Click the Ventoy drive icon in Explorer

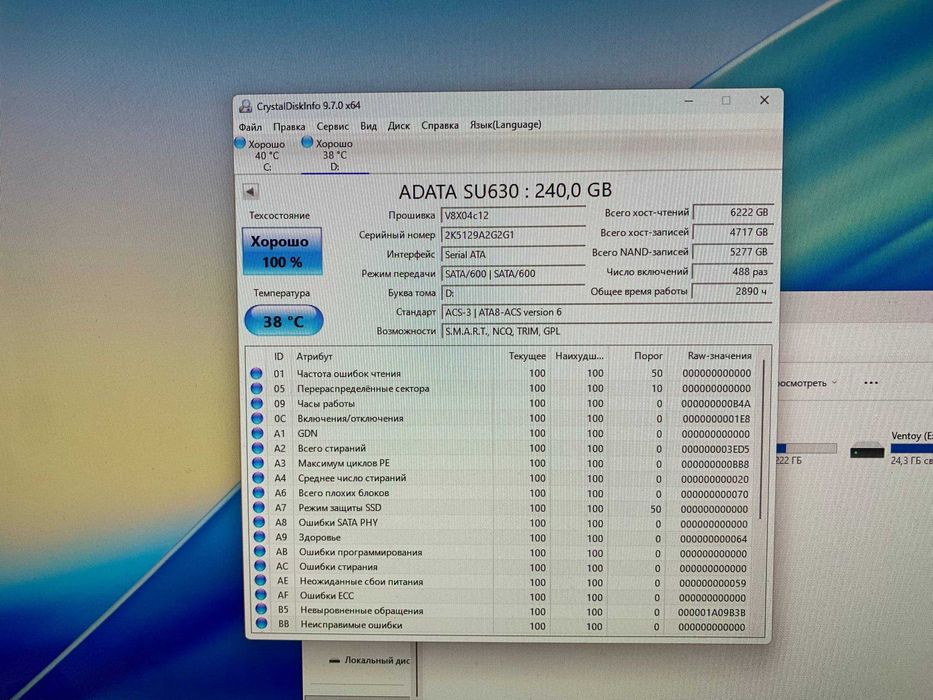867,451
